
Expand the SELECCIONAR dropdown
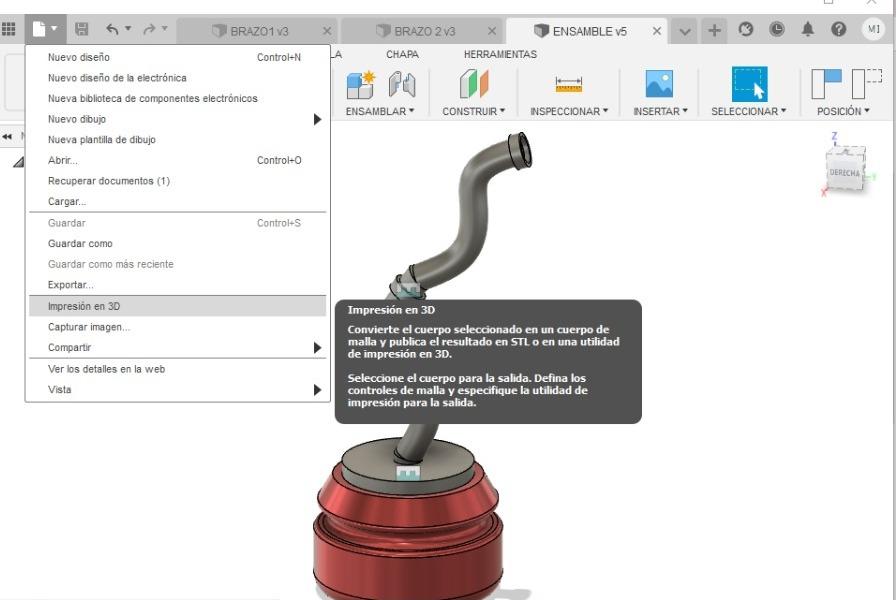point(749,111)
